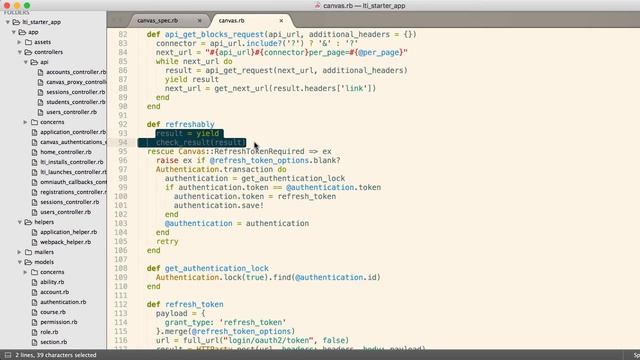The width and height of the screenshot is (640, 360).
Task: Open home_controller.rb file
Action: click(66, 152)
